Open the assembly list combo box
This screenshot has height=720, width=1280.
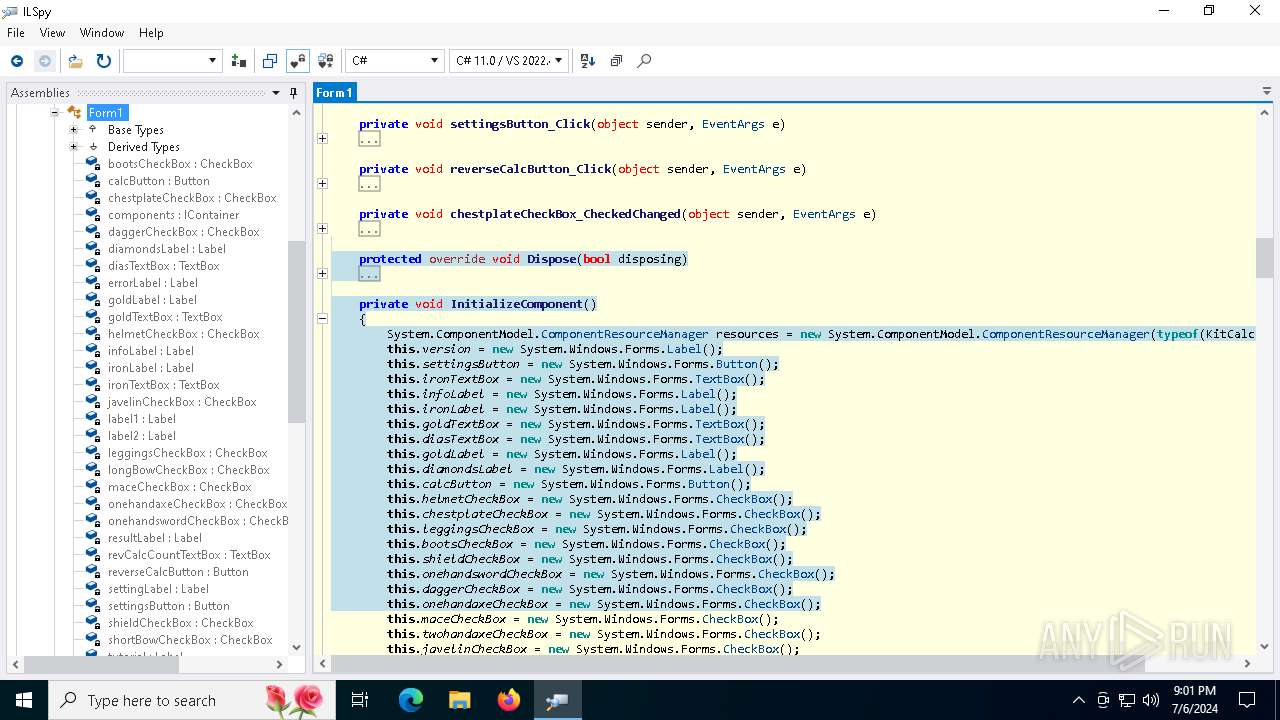[172, 61]
